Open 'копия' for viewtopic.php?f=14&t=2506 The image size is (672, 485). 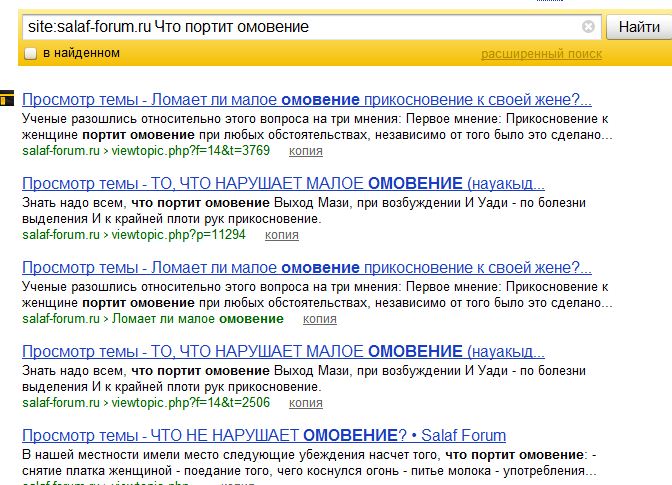[x=306, y=403]
